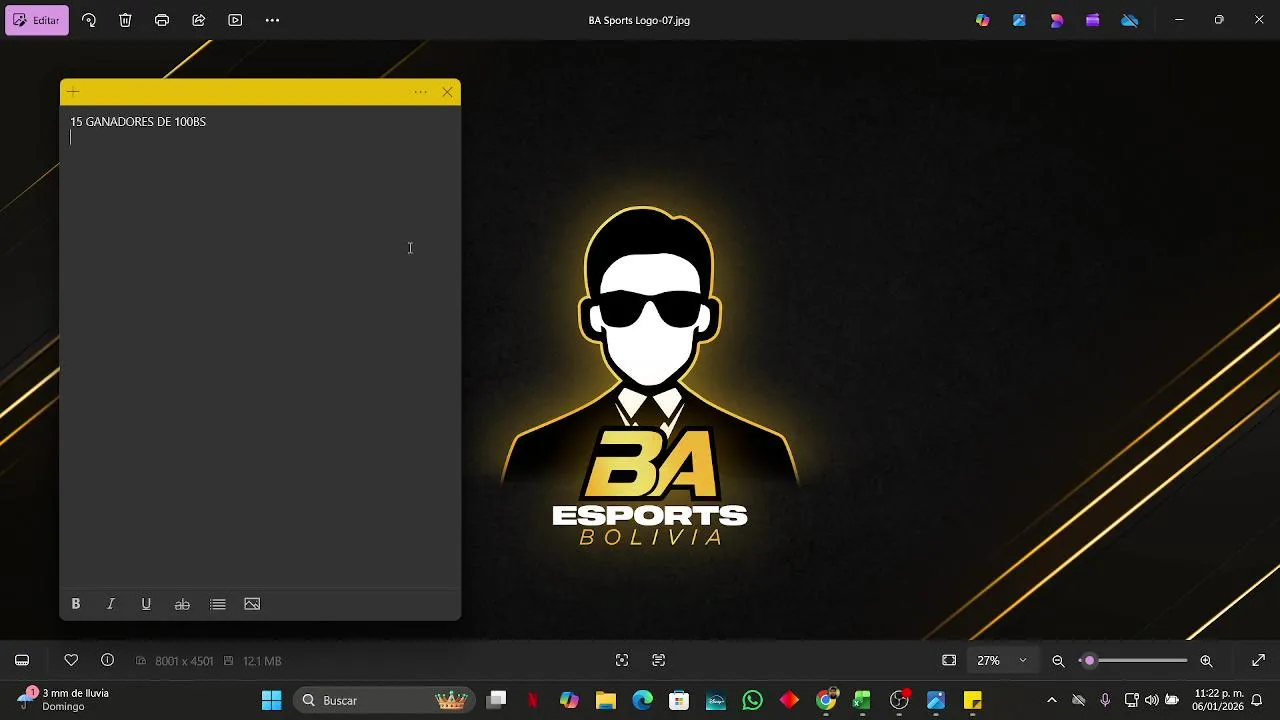Click the 12.1 MB file size text
Image resolution: width=1280 pixels, height=720 pixels.
[262, 661]
